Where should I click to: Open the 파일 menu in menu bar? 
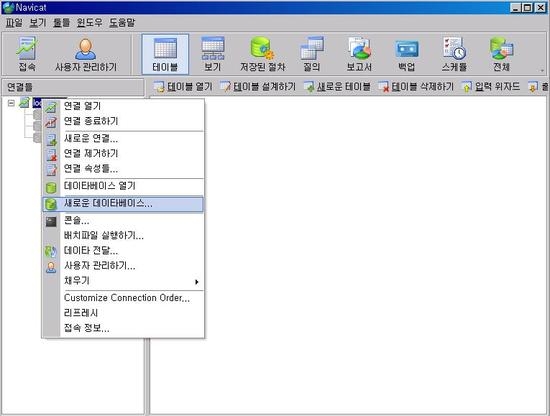(x=14, y=23)
